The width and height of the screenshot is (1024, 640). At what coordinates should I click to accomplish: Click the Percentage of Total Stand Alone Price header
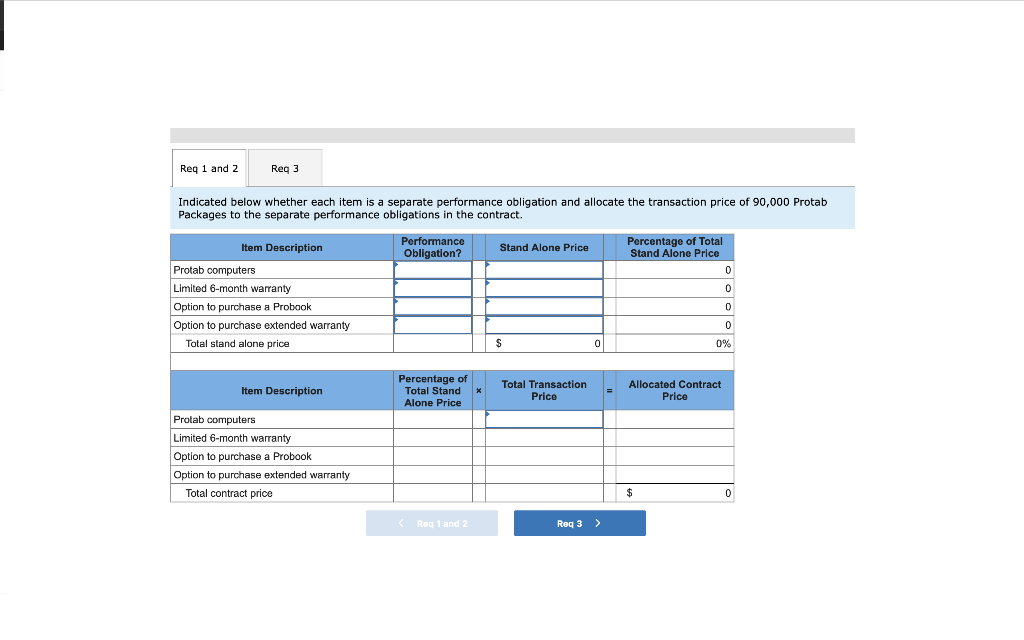(x=674, y=247)
